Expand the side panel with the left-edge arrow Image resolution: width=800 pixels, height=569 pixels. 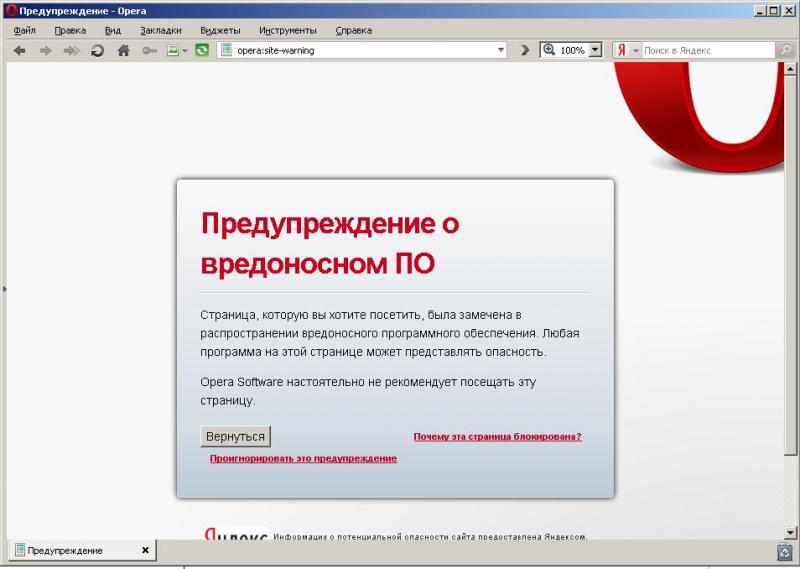pyautogui.click(x=4, y=289)
